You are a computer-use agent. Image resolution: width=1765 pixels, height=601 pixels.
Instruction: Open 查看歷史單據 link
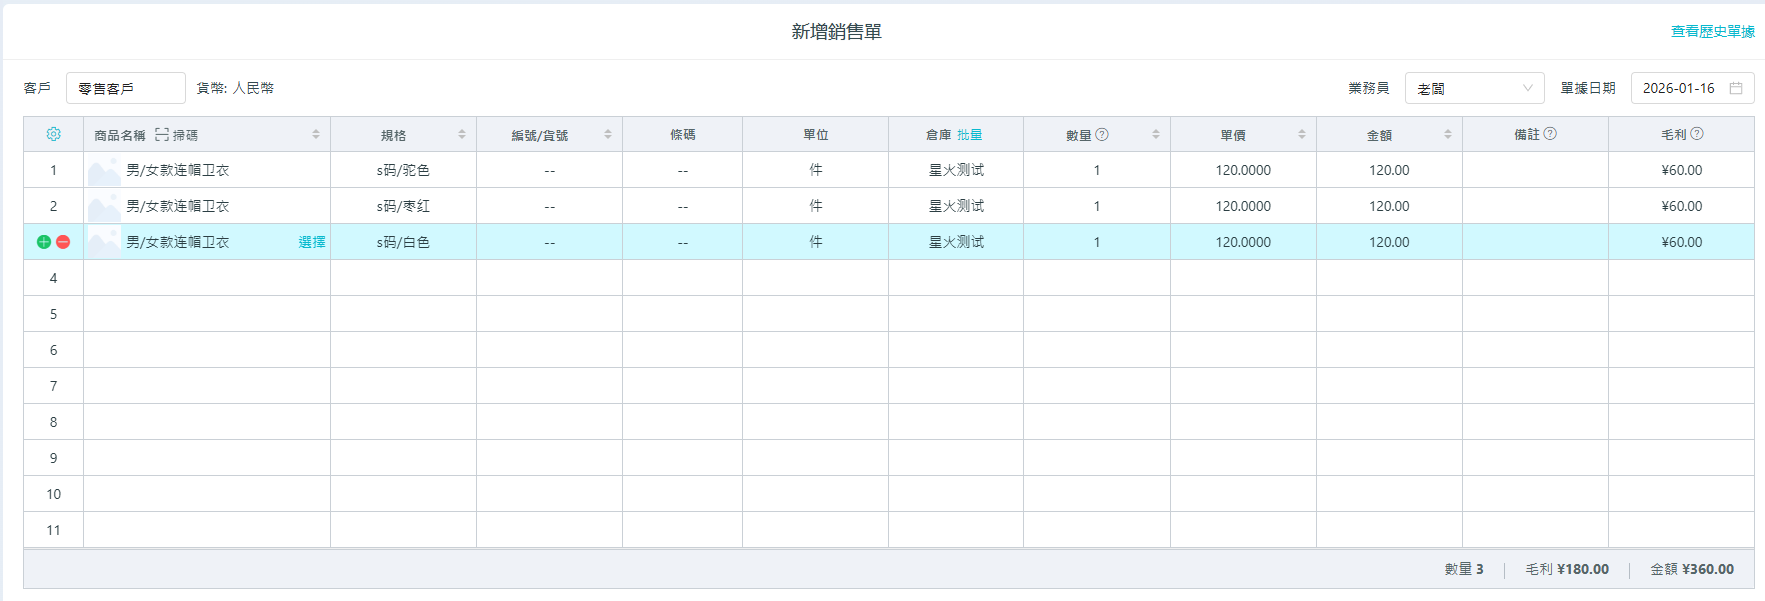point(1712,32)
